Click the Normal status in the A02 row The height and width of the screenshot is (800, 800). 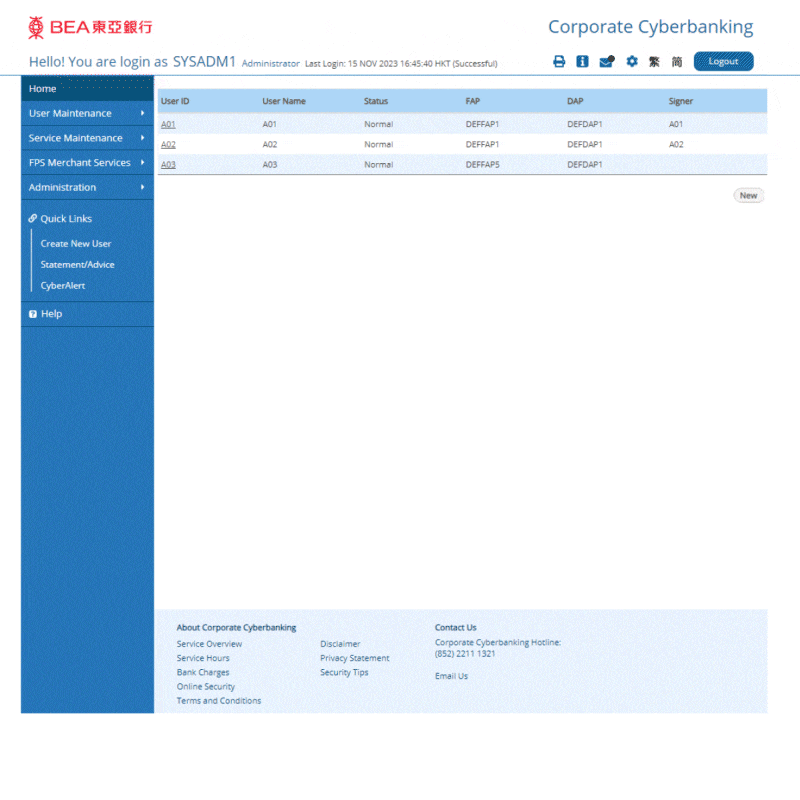point(379,144)
